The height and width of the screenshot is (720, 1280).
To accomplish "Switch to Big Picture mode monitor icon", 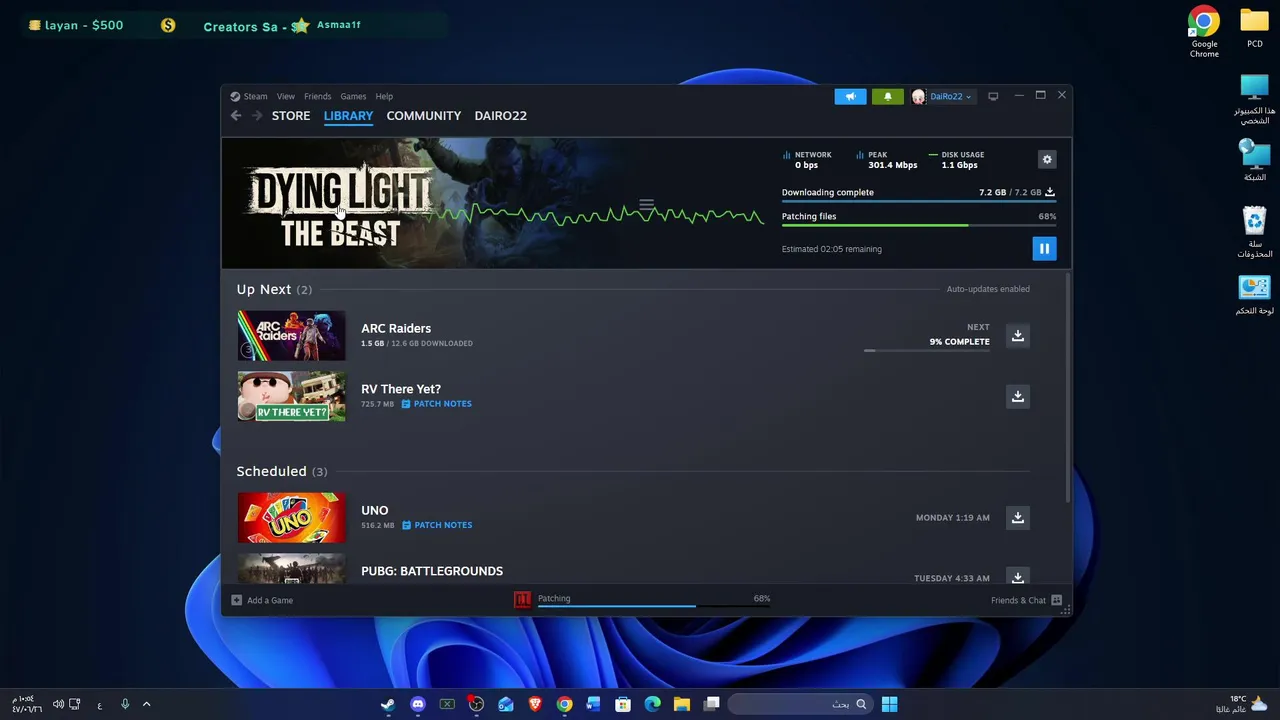I will click(x=993, y=96).
